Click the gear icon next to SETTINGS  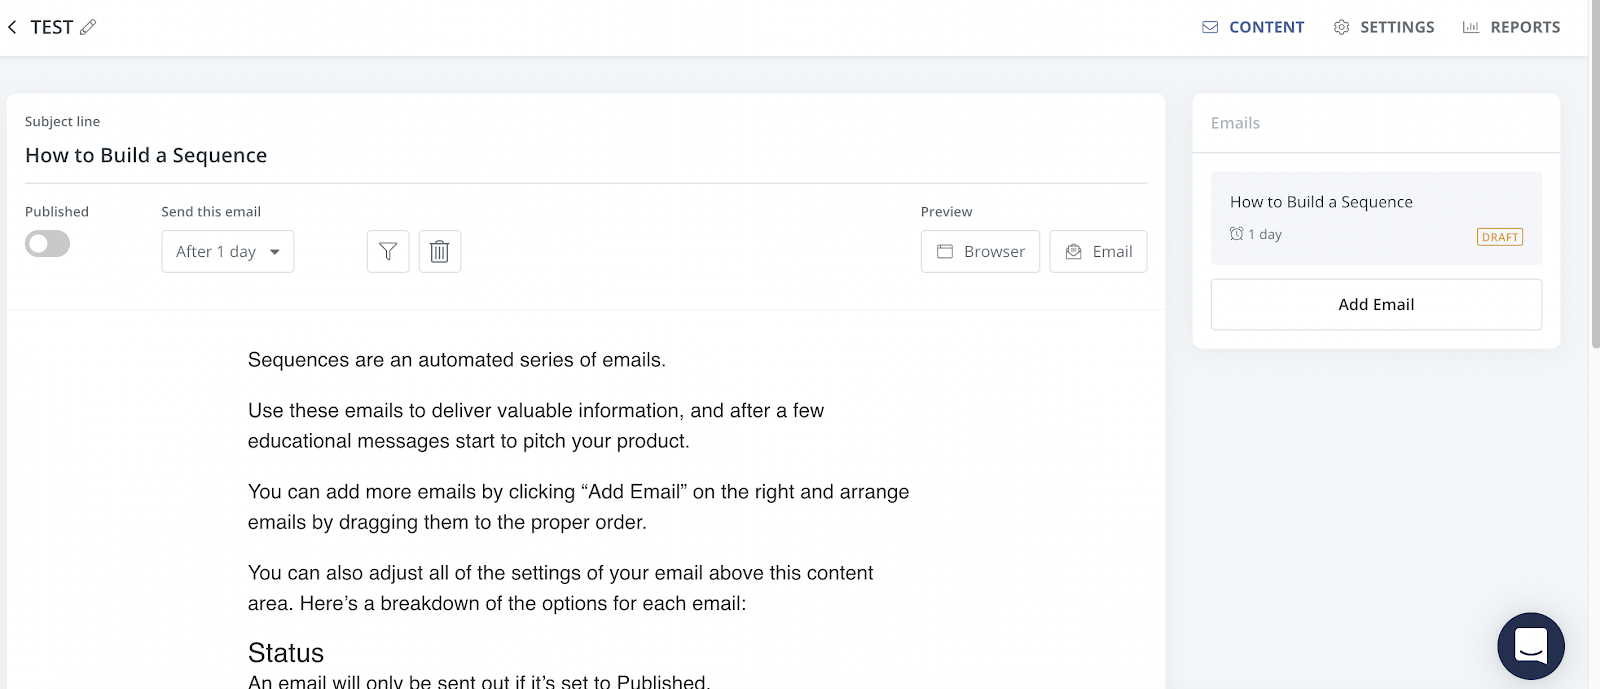[1341, 27]
